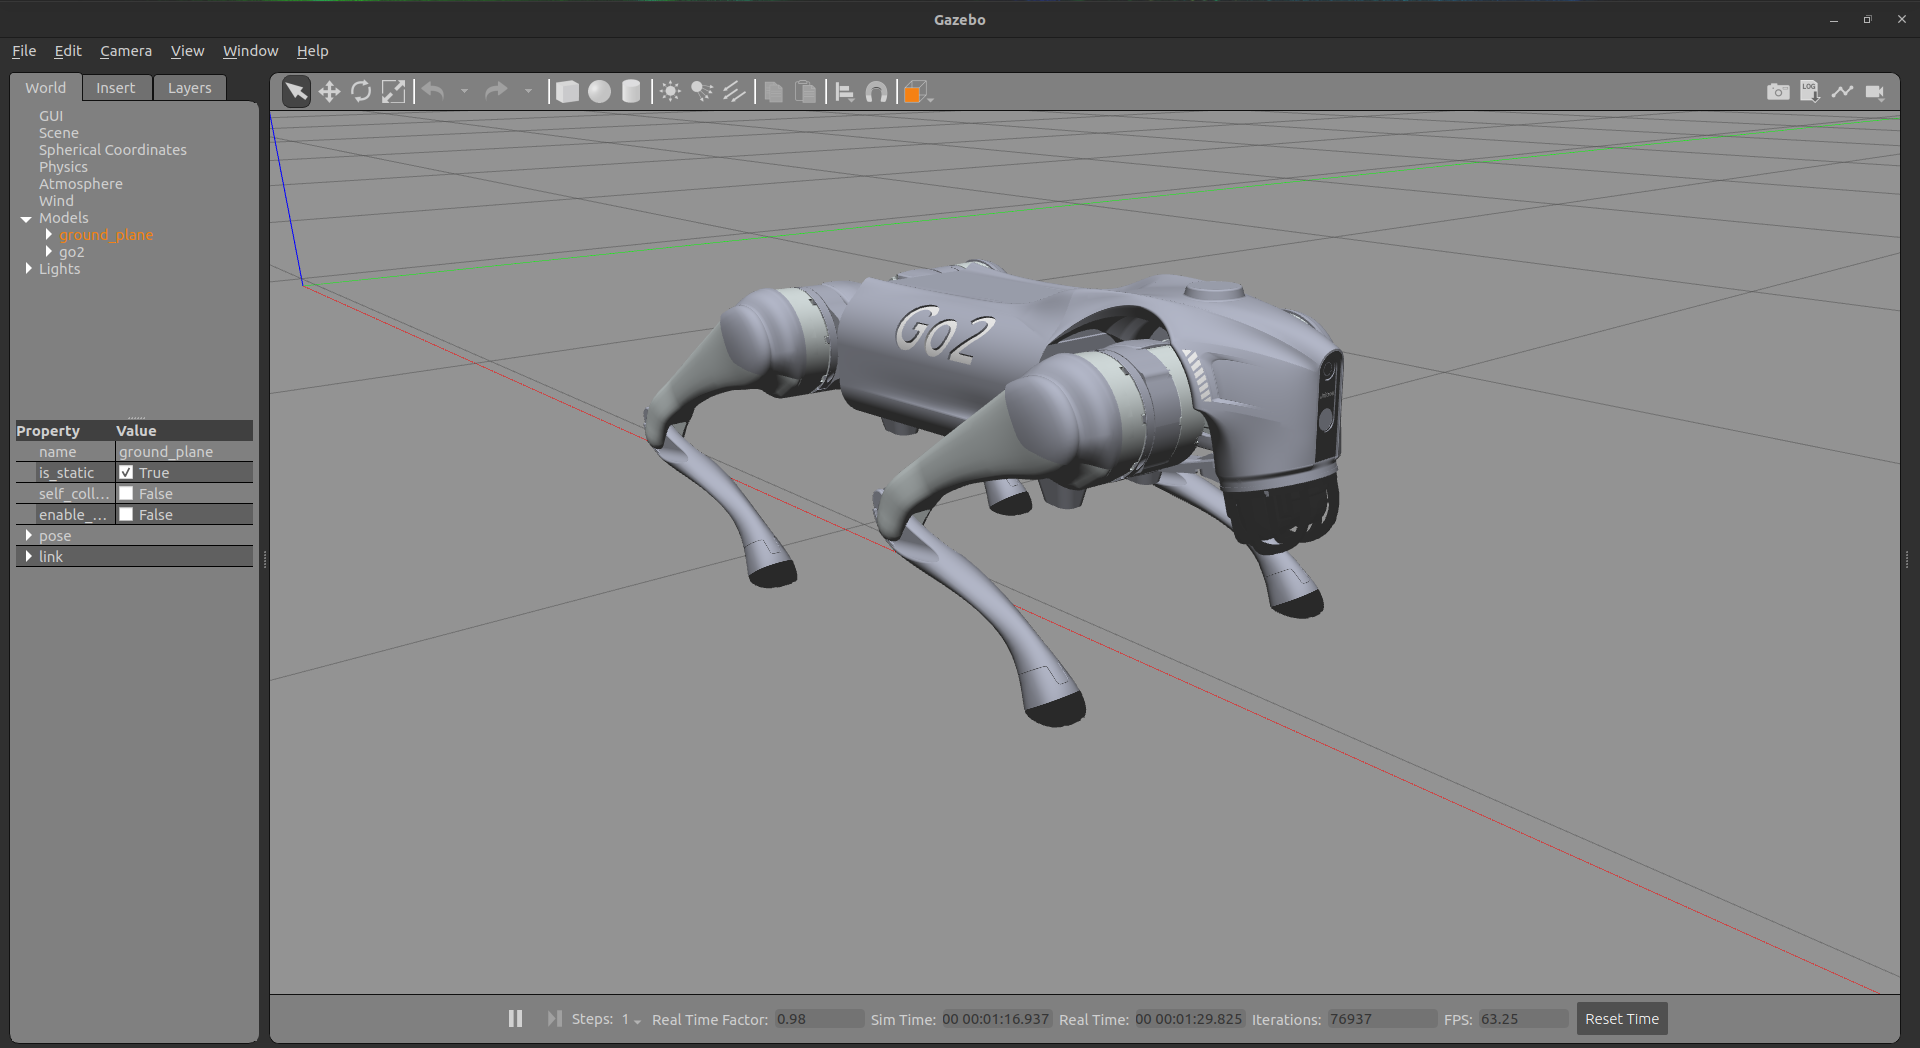Select the go2 model entry

[72, 252]
